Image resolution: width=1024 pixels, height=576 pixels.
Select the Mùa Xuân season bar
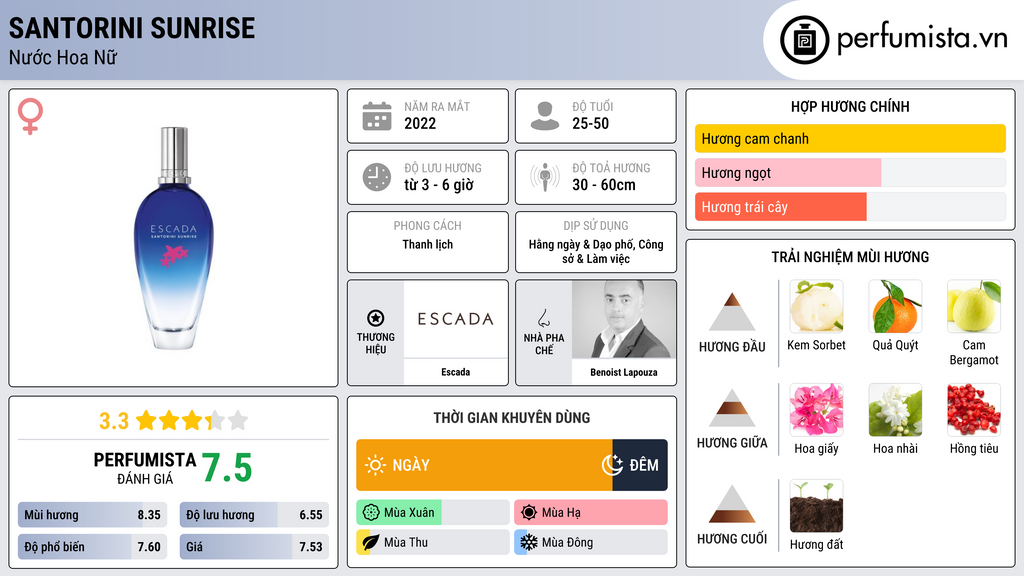(432, 512)
